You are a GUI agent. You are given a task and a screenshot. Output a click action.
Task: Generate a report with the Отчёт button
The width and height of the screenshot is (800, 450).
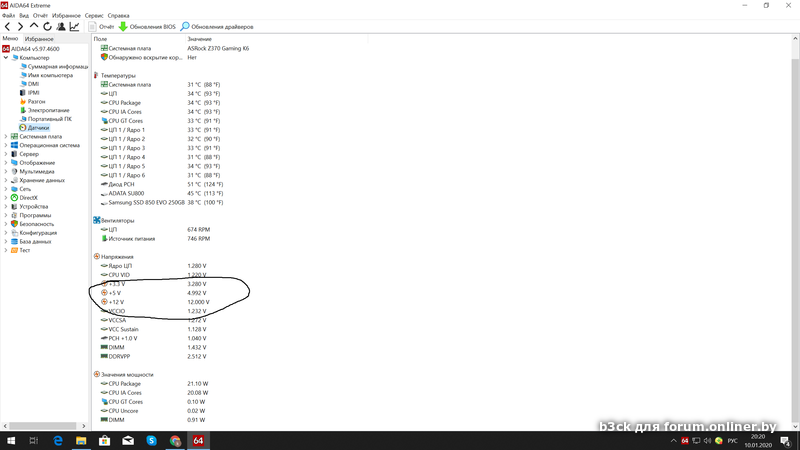click(101, 27)
